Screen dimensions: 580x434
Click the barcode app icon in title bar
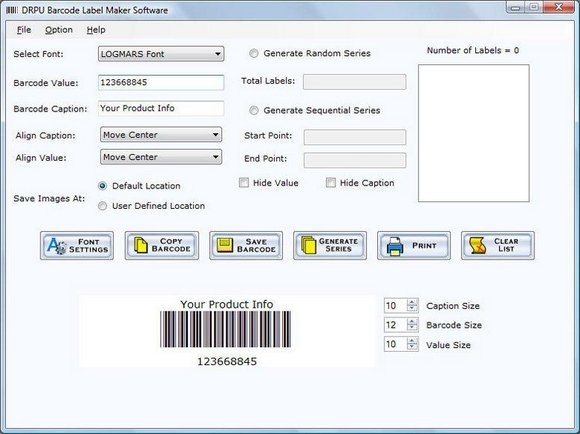[11, 10]
